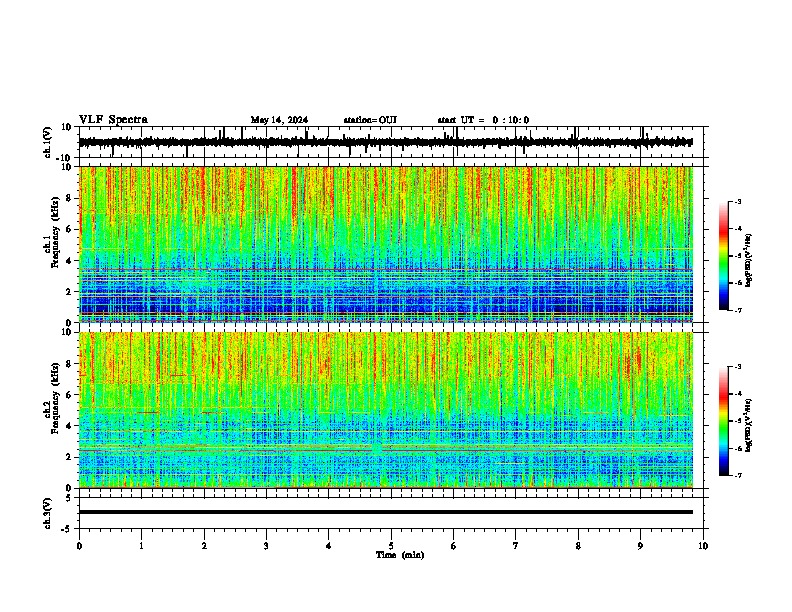The height and width of the screenshot is (612, 792).
Task: Click the ch.1 color scale log(PSD) unit label
Action: pos(749,260)
